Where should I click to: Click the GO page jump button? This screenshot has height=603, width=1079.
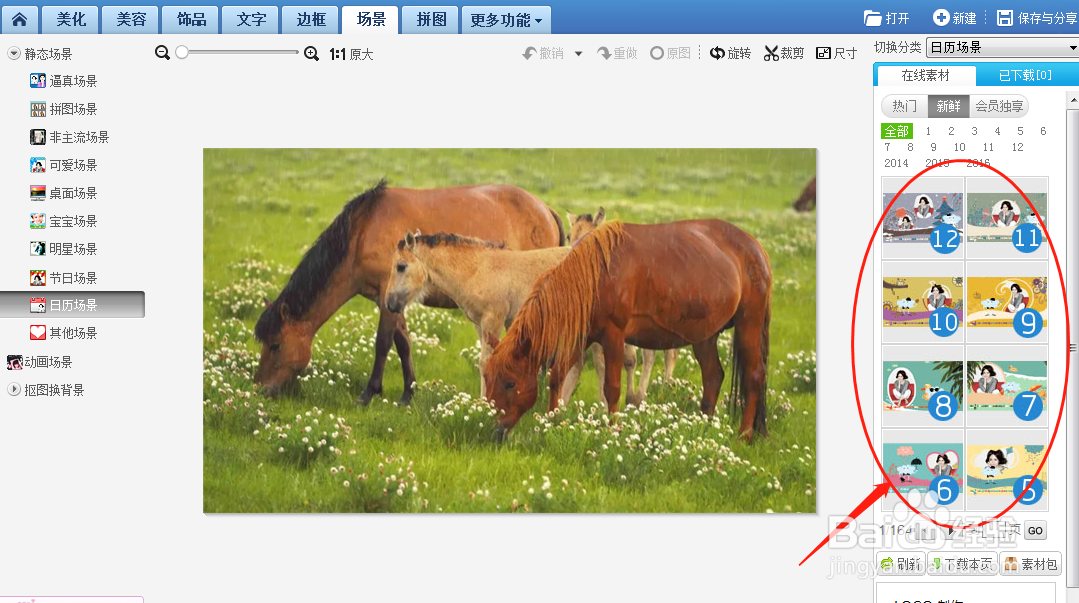pyautogui.click(x=1036, y=530)
